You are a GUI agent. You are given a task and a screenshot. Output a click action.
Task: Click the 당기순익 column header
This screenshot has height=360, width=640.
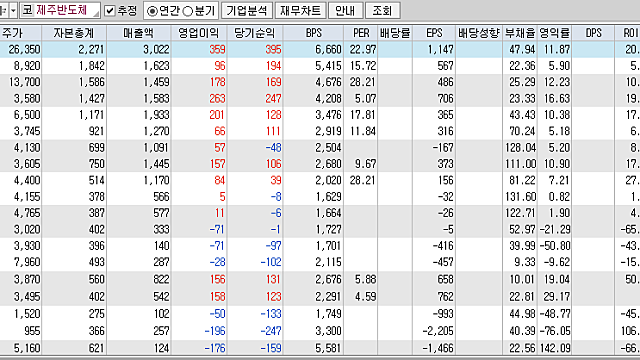coord(255,33)
